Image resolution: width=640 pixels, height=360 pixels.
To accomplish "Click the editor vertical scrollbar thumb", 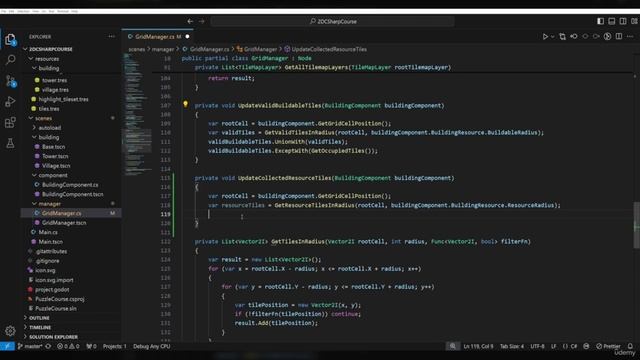I will 636,225.
